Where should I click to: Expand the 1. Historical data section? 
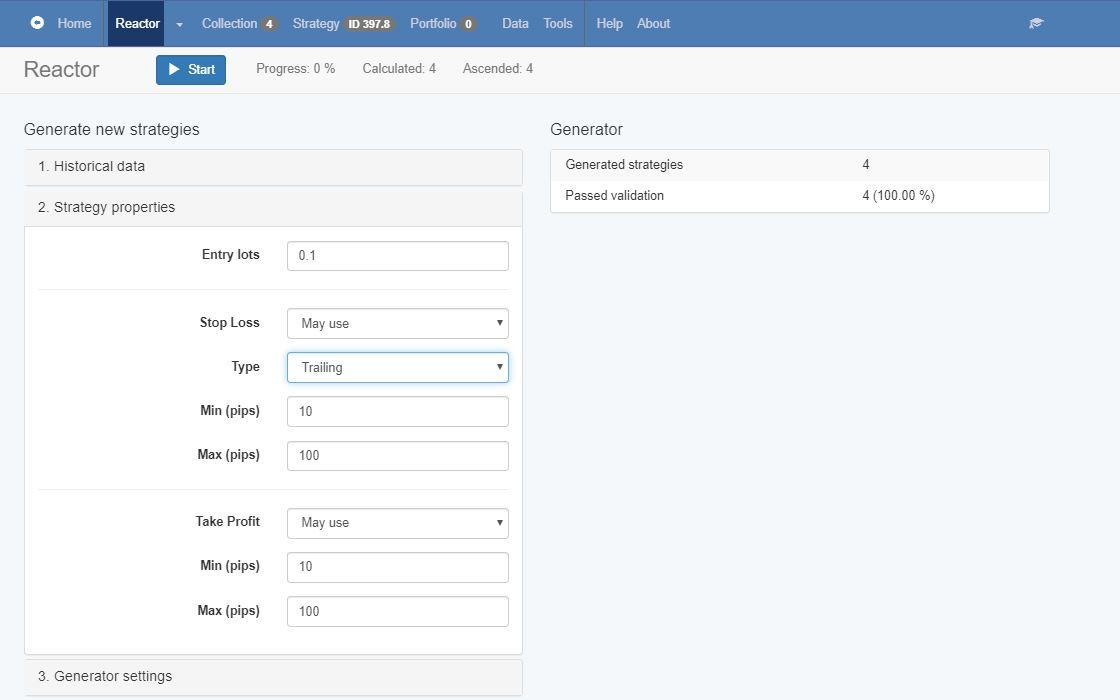click(274, 166)
